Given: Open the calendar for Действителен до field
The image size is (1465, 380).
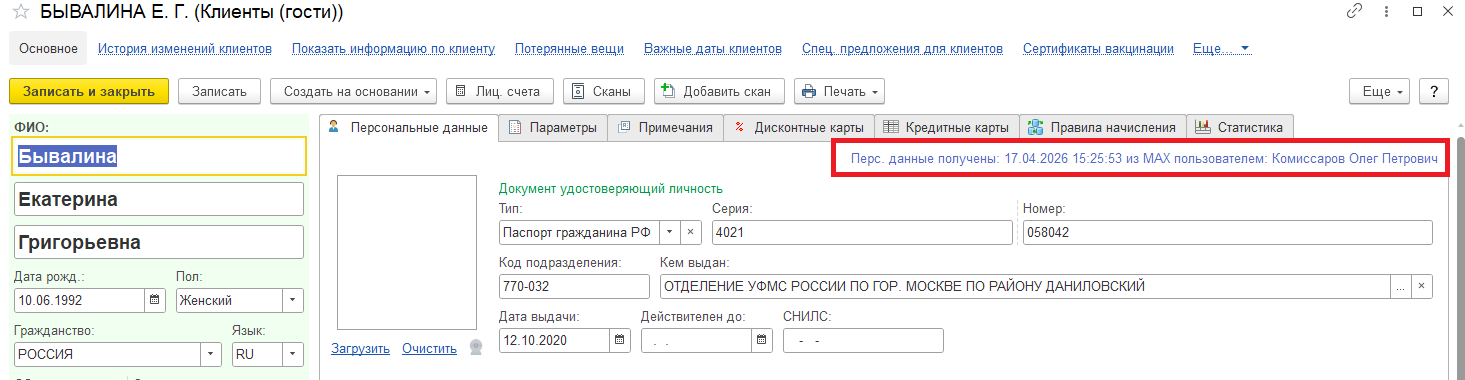Looking at the screenshot, I should (x=763, y=341).
